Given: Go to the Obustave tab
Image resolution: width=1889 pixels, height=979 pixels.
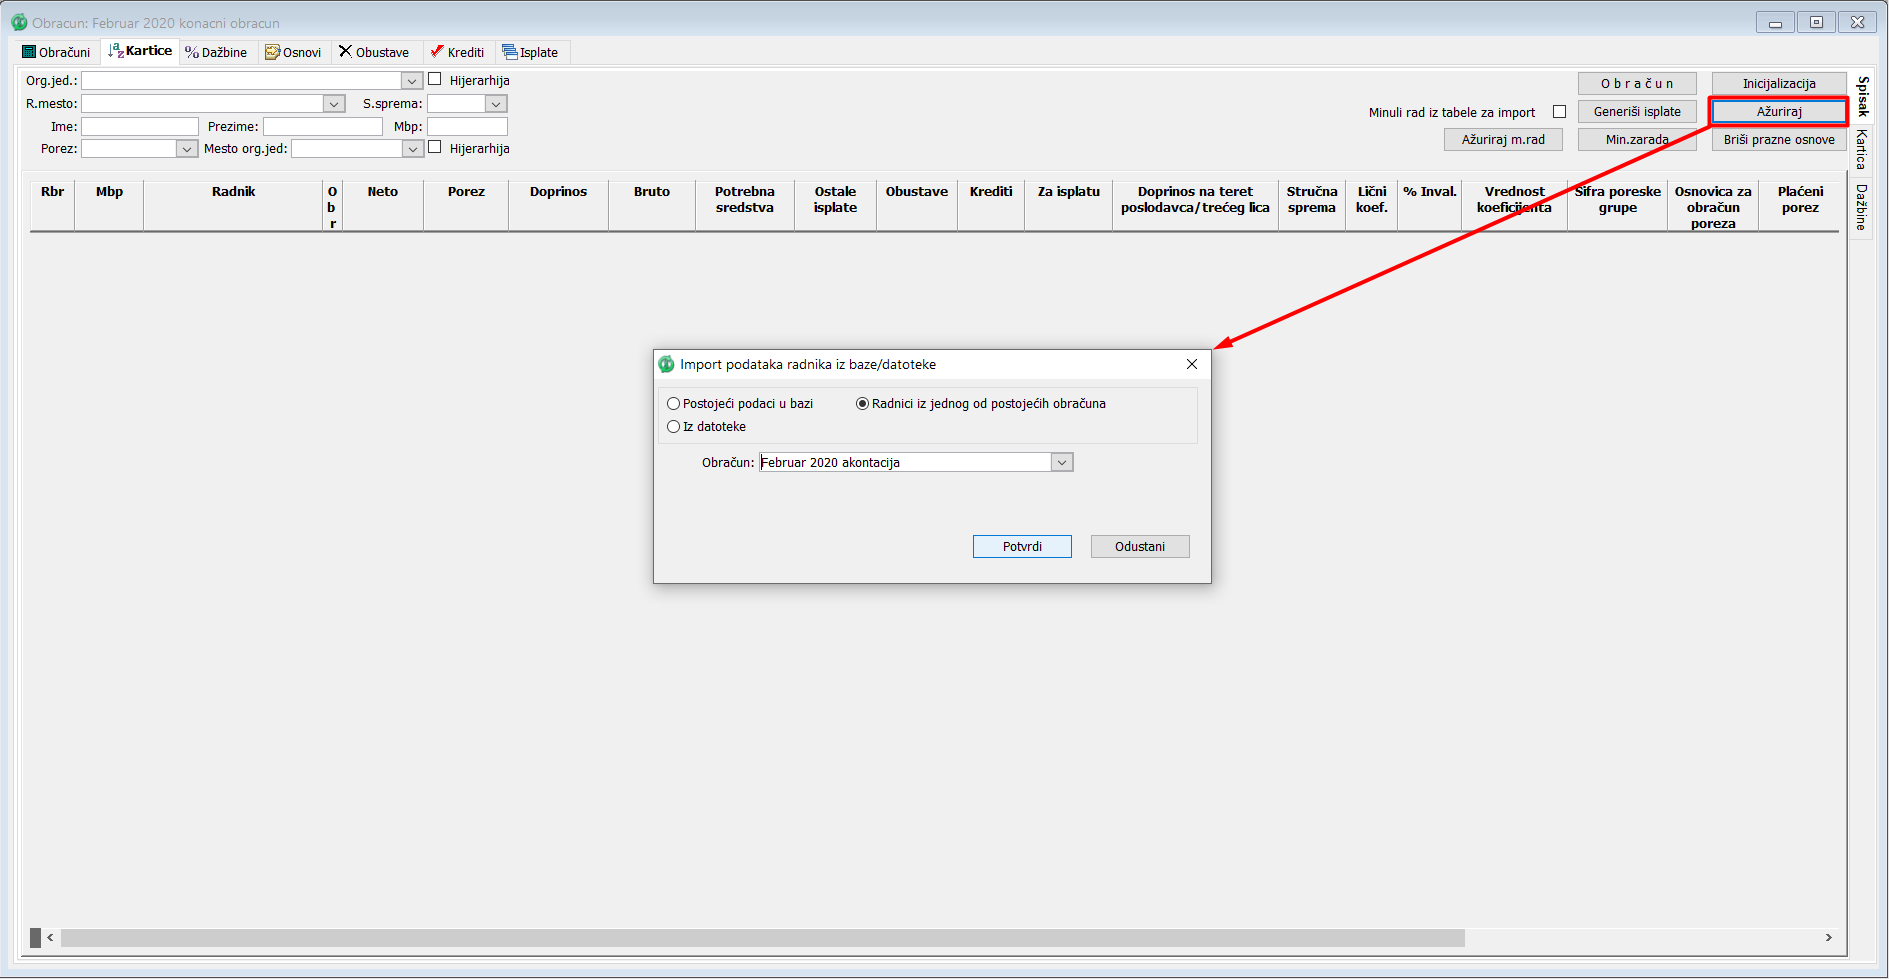Looking at the screenshot, I should pyautogui.click(x=374, y=52).
